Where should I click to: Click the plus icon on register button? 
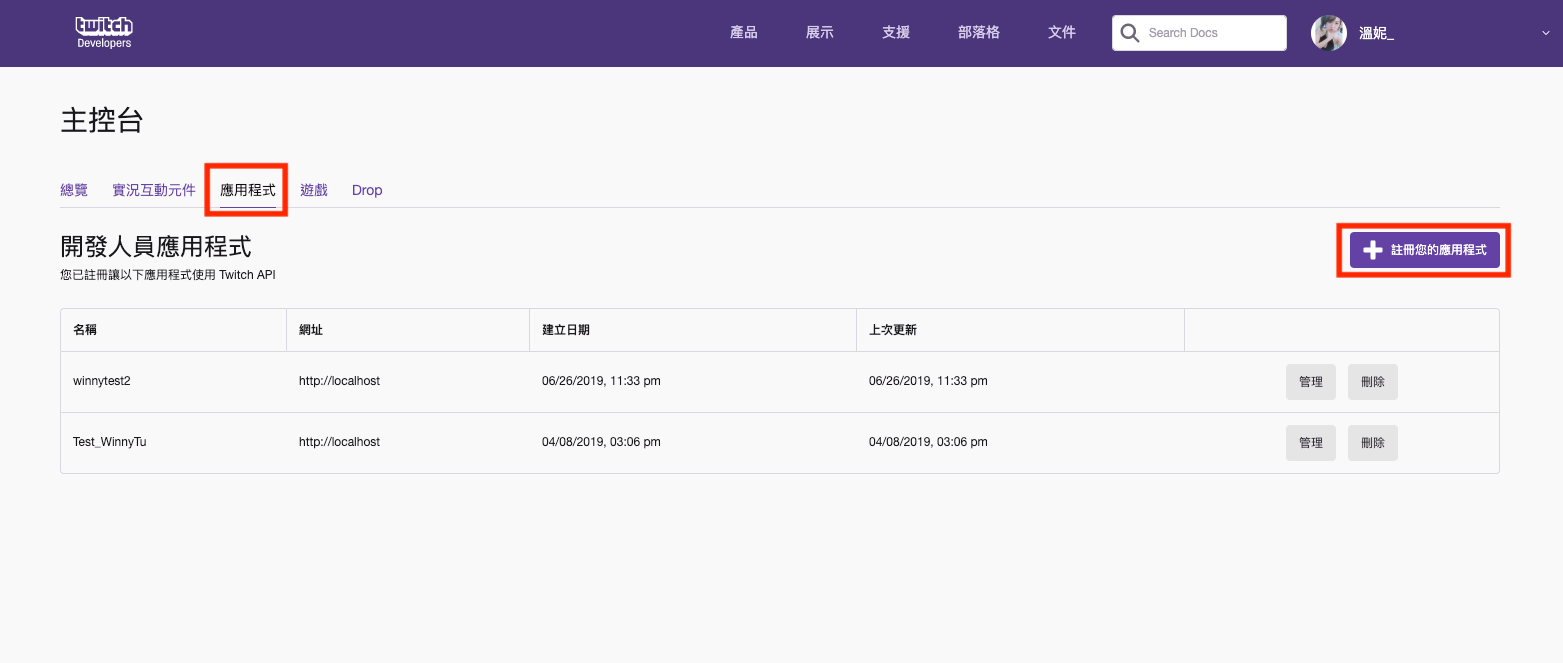pos(1373,250)
